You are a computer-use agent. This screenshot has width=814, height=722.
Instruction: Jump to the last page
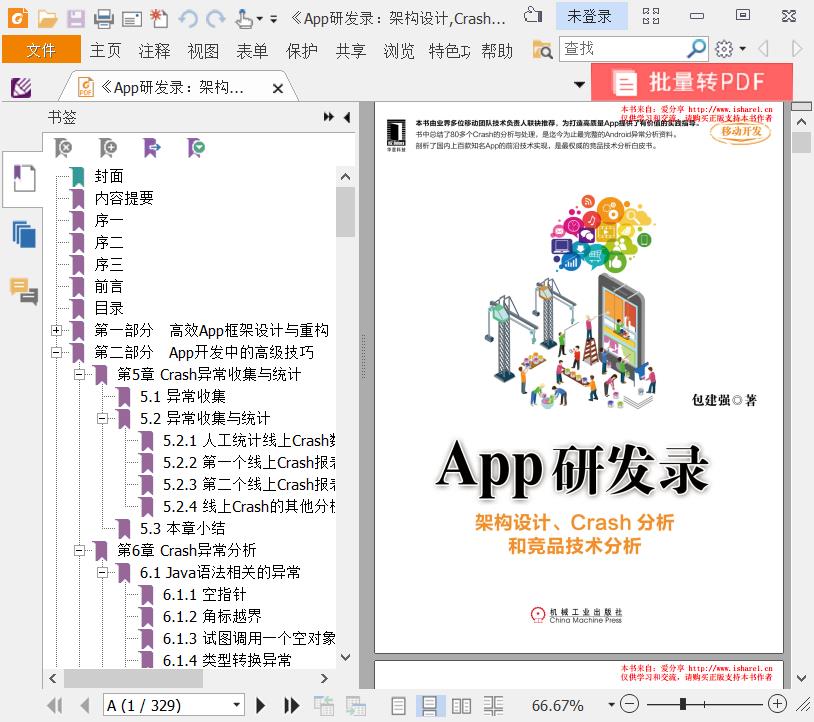pyautogui.click(x=292, y=705)
